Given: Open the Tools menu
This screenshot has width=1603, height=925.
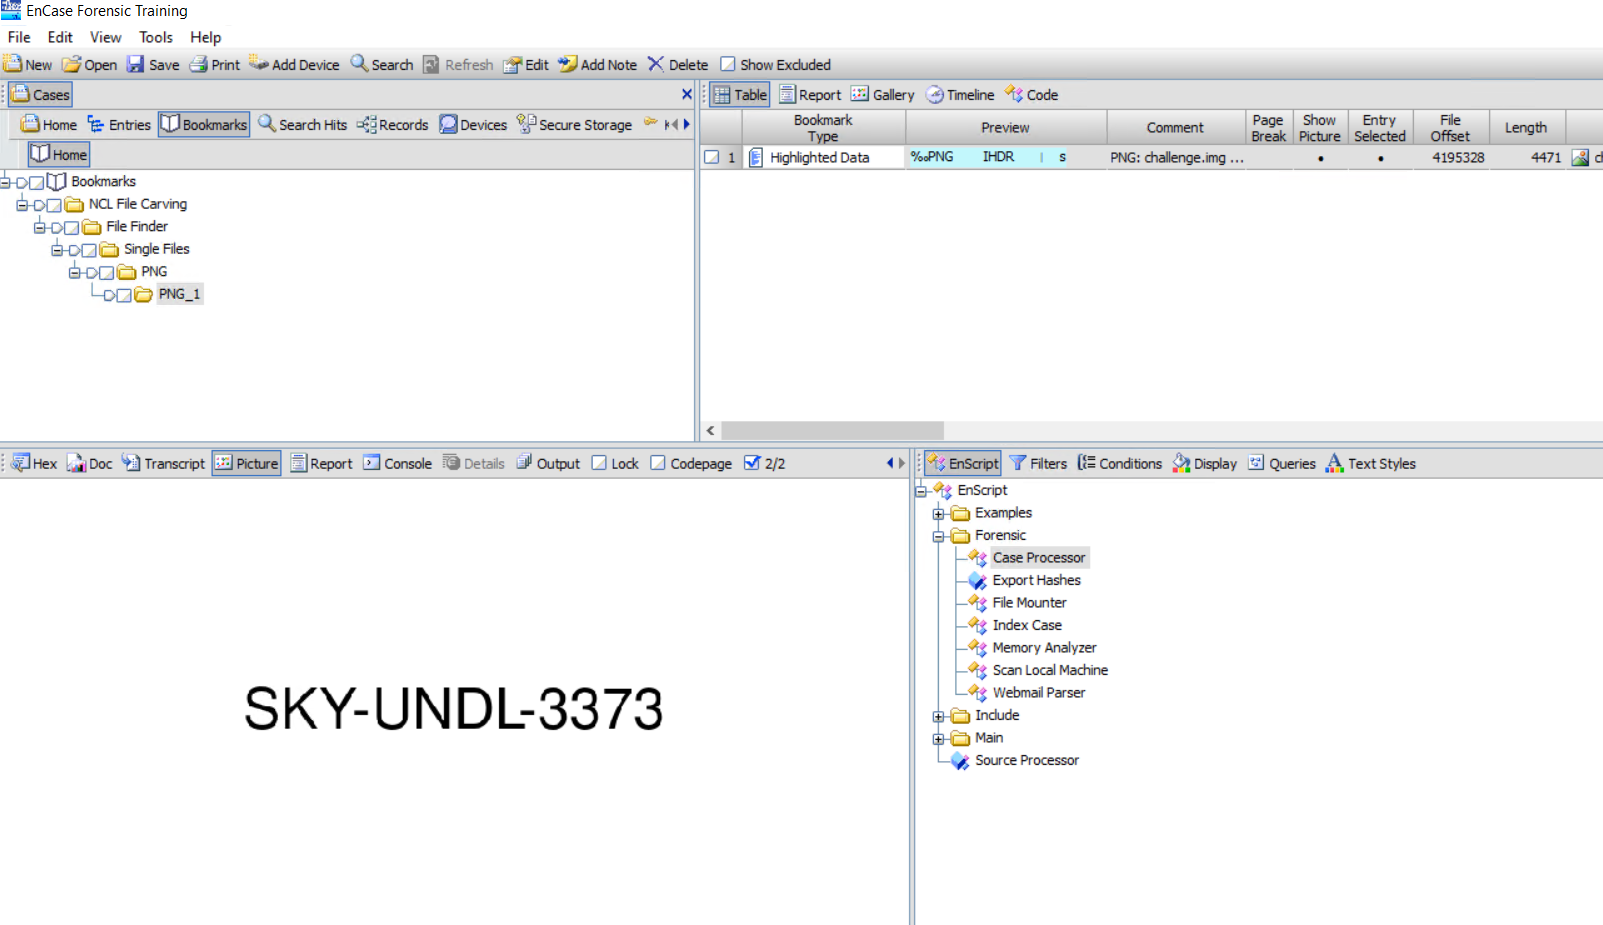Looking at the screenshot, I should 156,37.
